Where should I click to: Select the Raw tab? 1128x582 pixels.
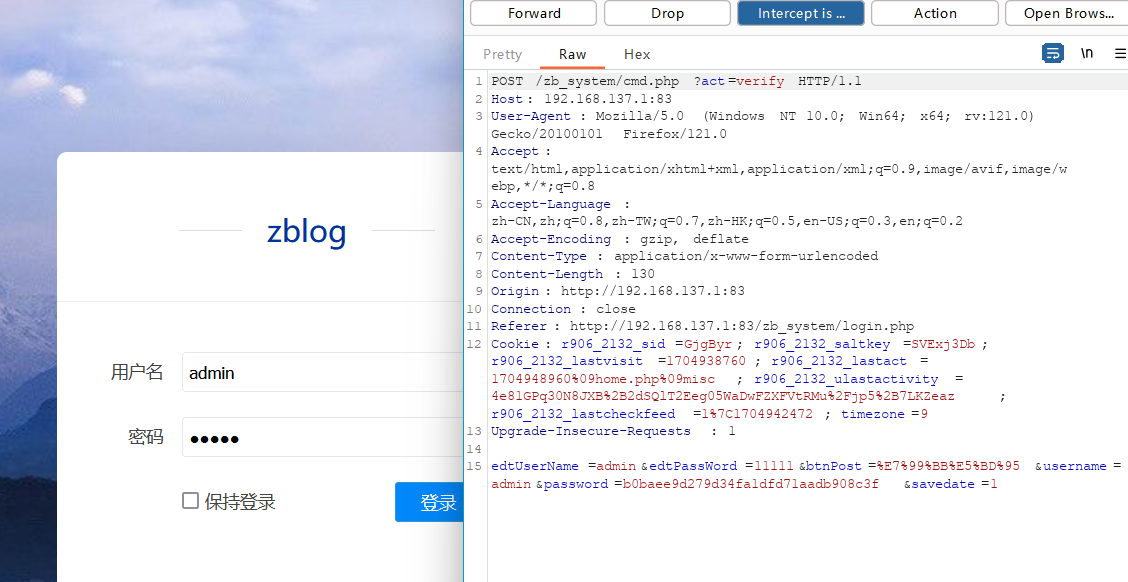click(x=573, y=54)
